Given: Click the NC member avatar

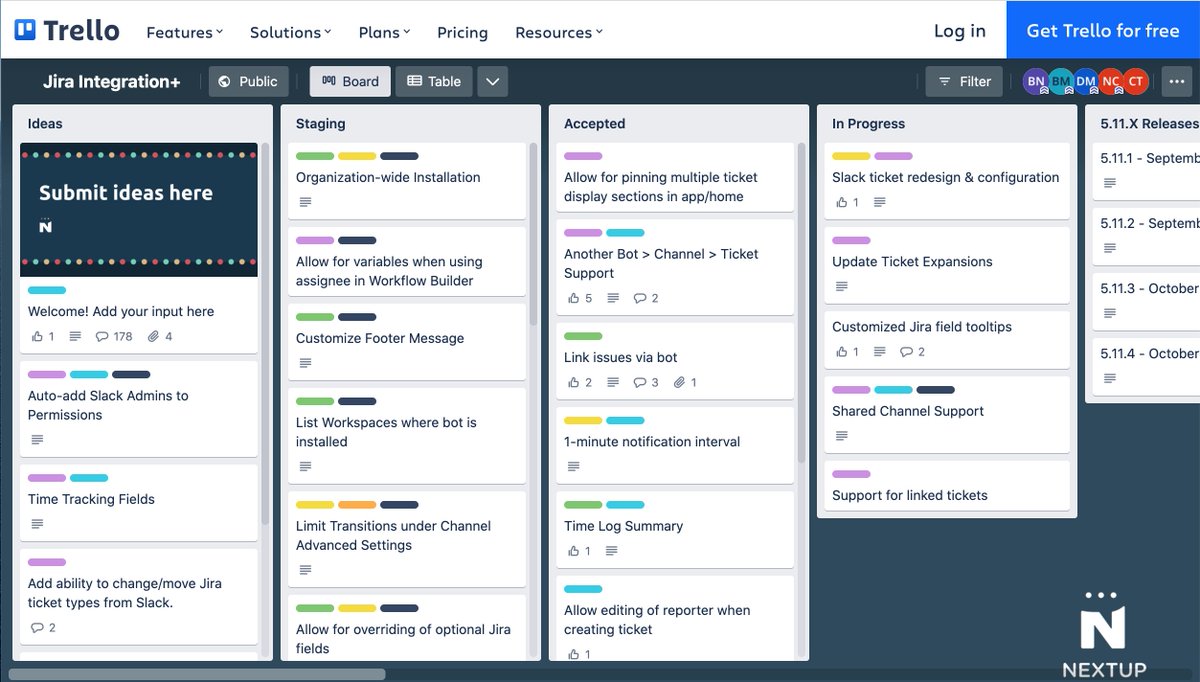Looking at the screenshot, I should click(x=1111, y=81).
